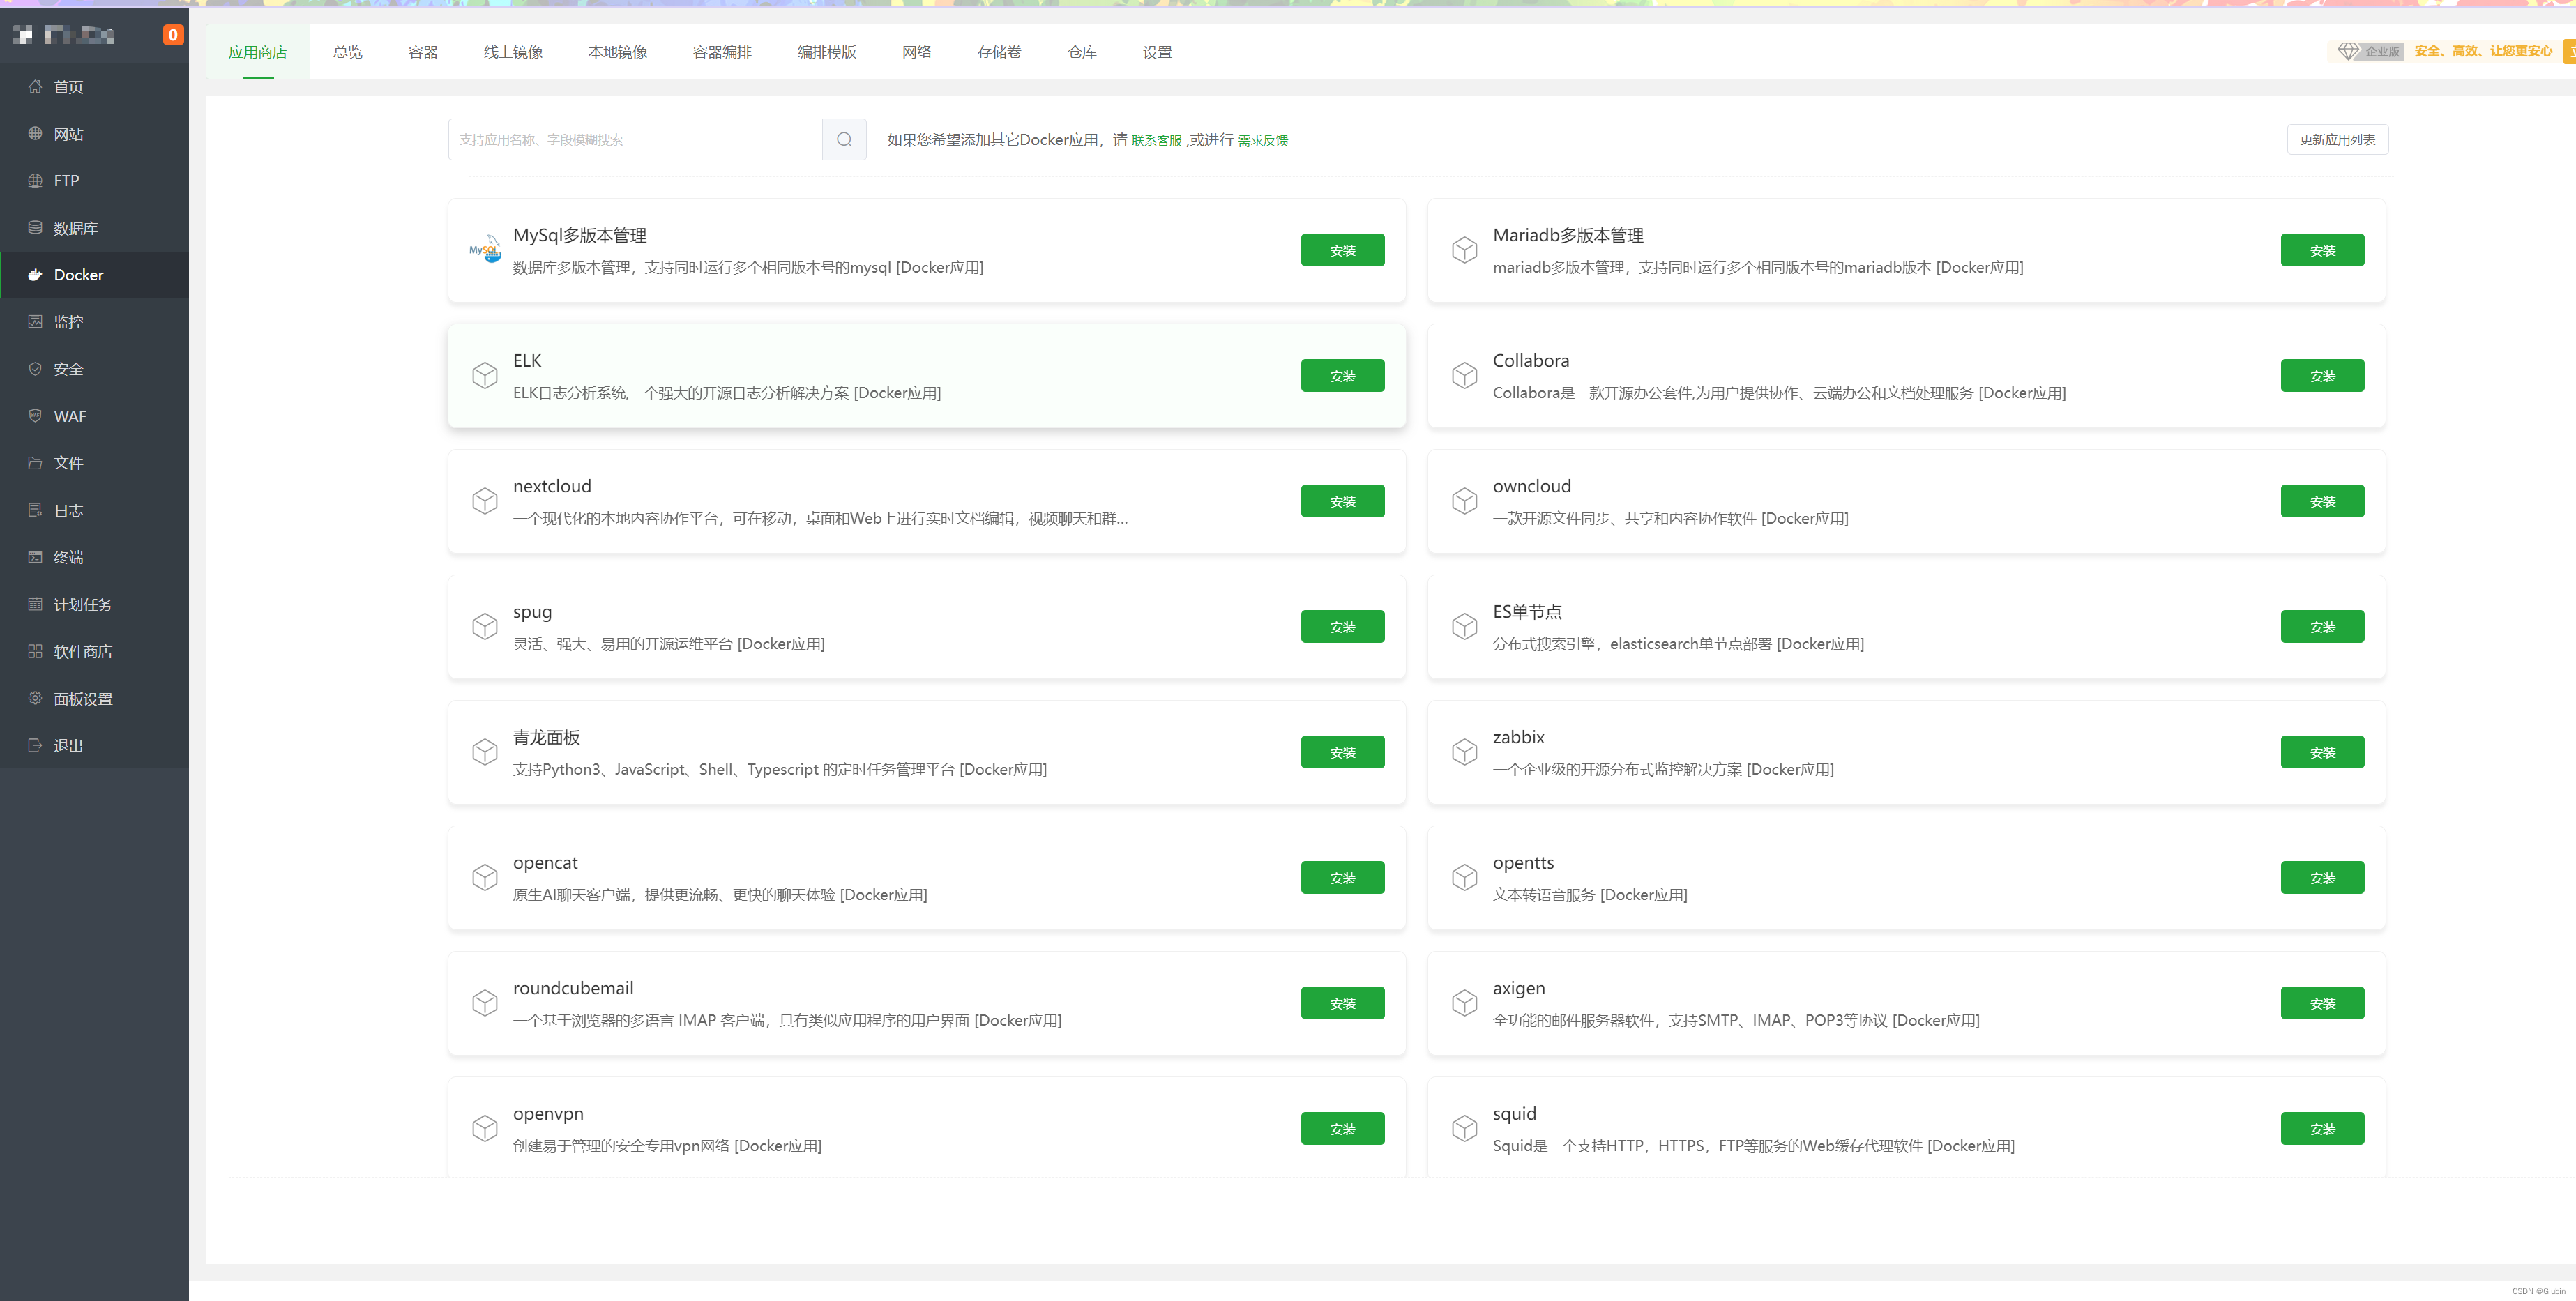This screenshot has width=2576, height=1301.
Task: Click the cube icon of the zabbix app
Action: (1465, 752)
